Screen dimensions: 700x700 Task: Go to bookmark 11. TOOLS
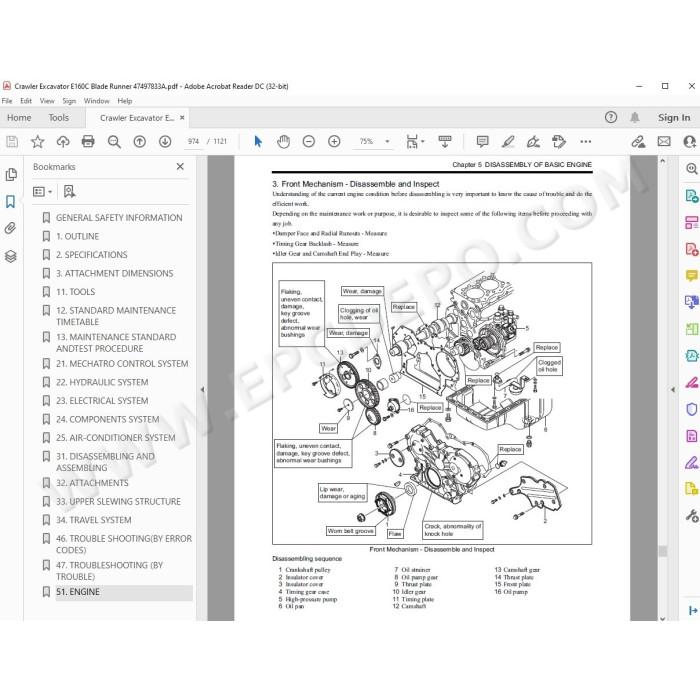75,292
